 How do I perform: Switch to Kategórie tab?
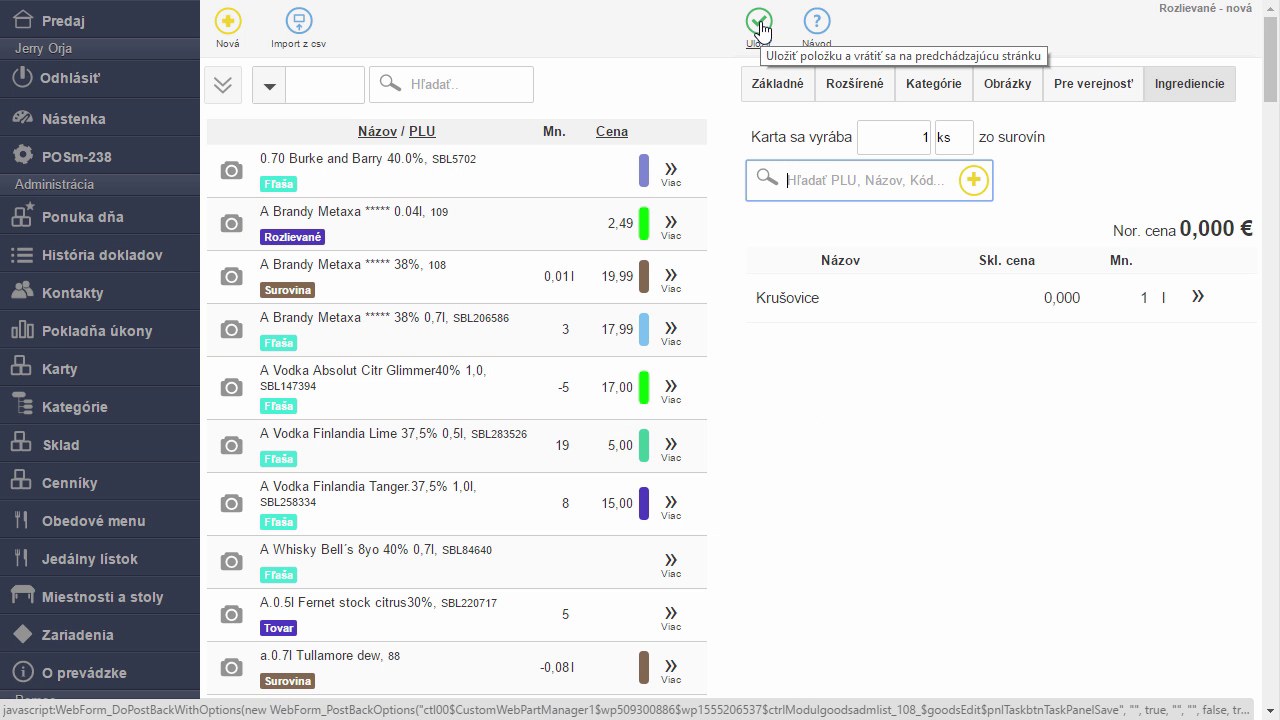(934, 84)
